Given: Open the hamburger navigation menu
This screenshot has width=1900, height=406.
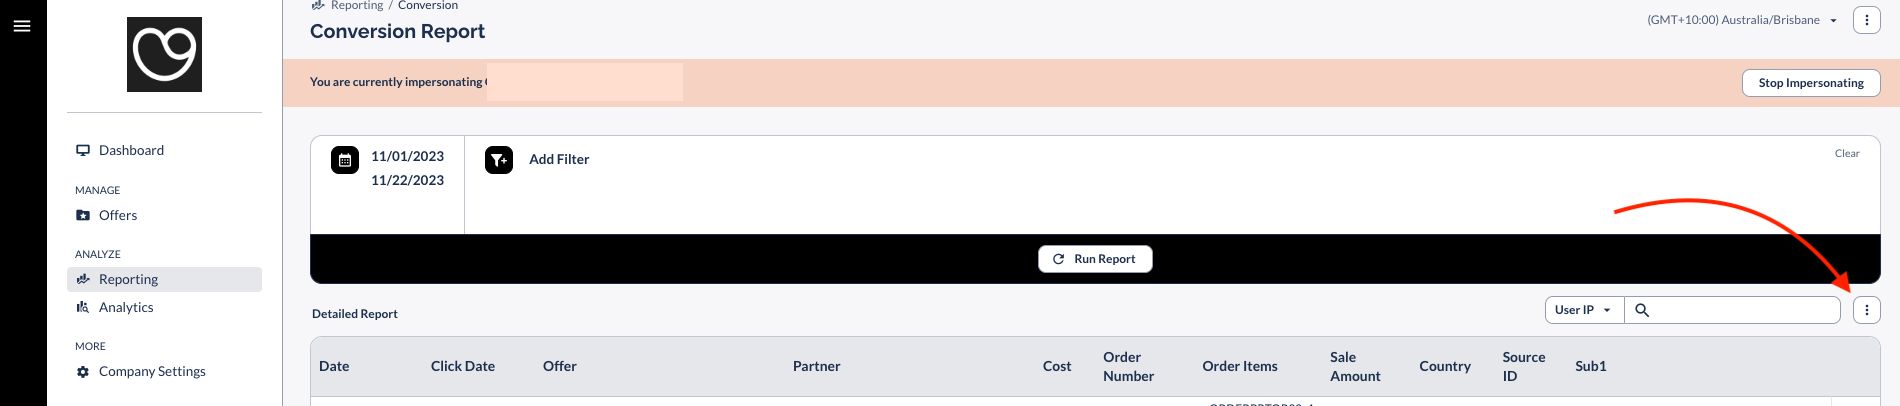Looking at the screenshot, I should (x=22, y=26).
